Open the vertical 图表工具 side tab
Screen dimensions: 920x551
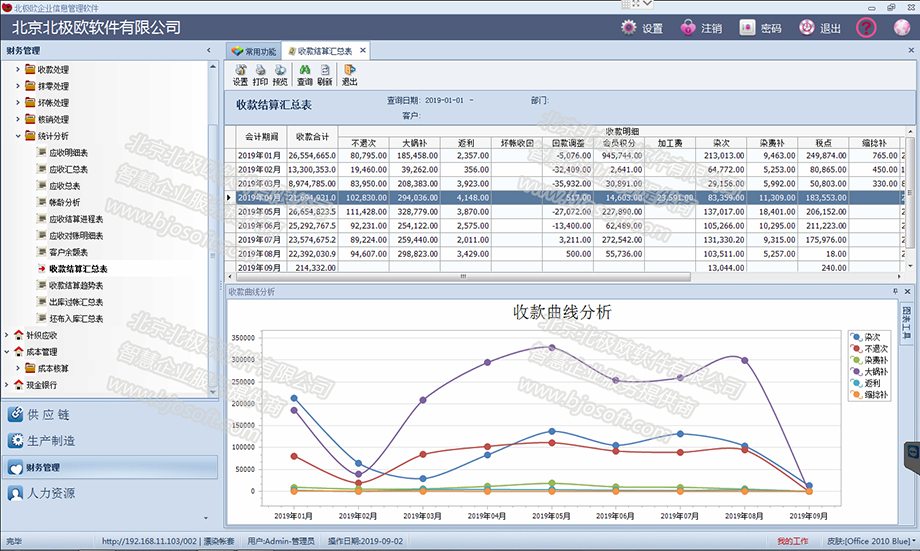(907, 322)
